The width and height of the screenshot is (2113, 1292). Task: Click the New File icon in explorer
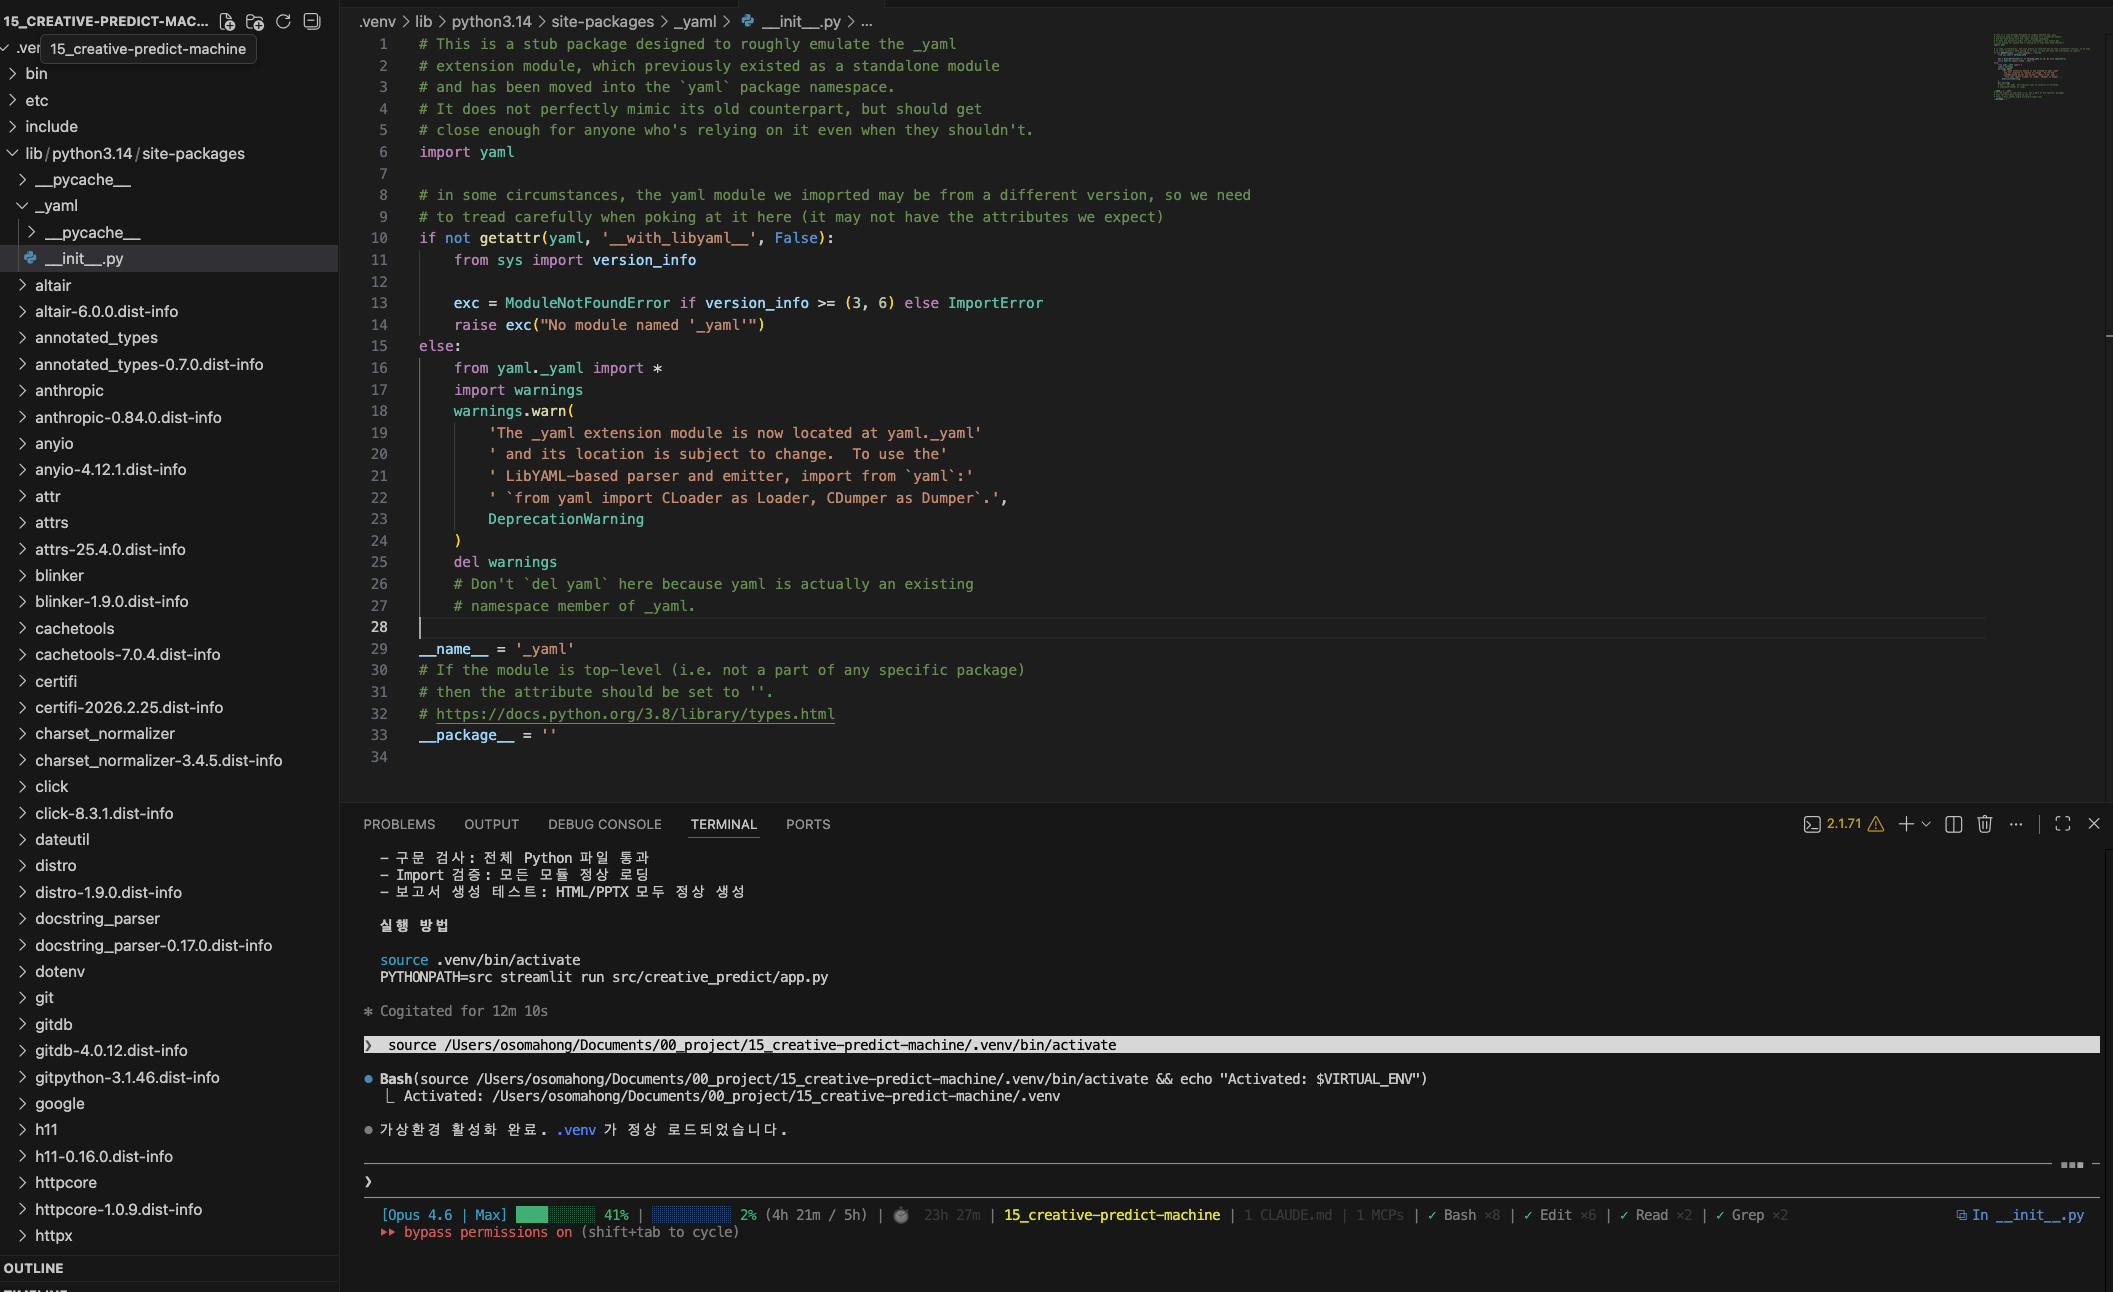[x=227, y=21]
